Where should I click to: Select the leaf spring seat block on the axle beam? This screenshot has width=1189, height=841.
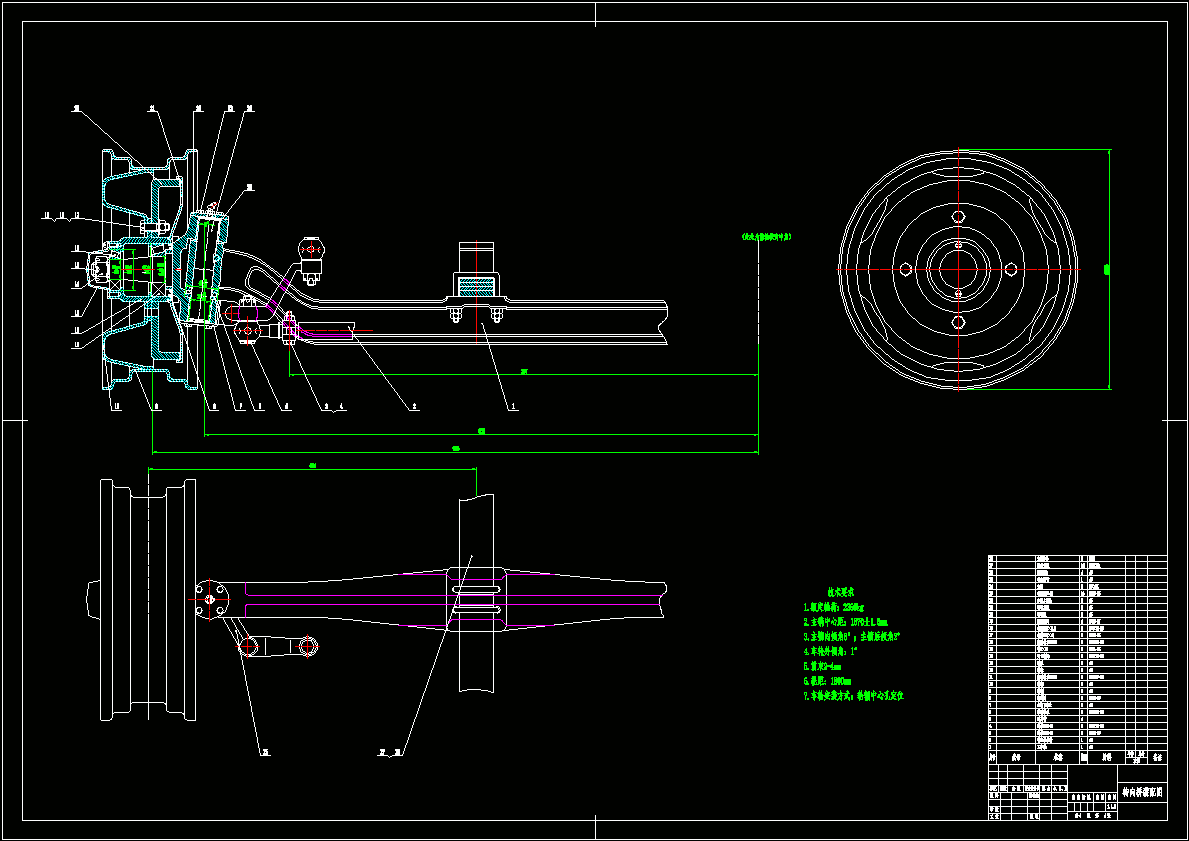pos(477,282)
